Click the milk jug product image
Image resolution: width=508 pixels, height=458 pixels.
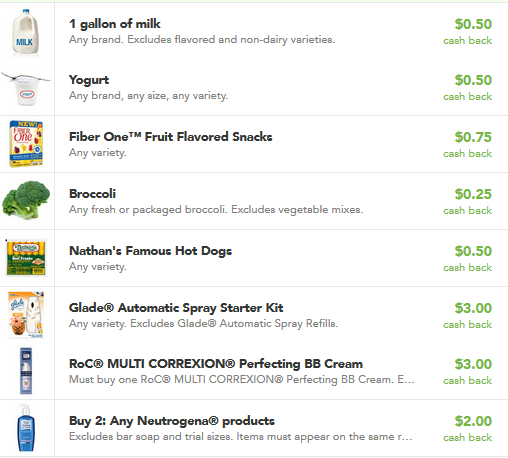point(25,32)
